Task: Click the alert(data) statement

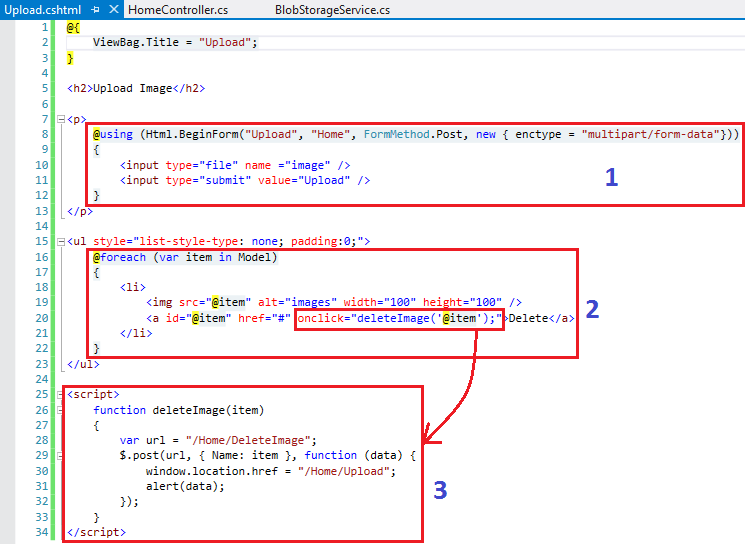Action: pyautogui.click(x=185, y=486)
